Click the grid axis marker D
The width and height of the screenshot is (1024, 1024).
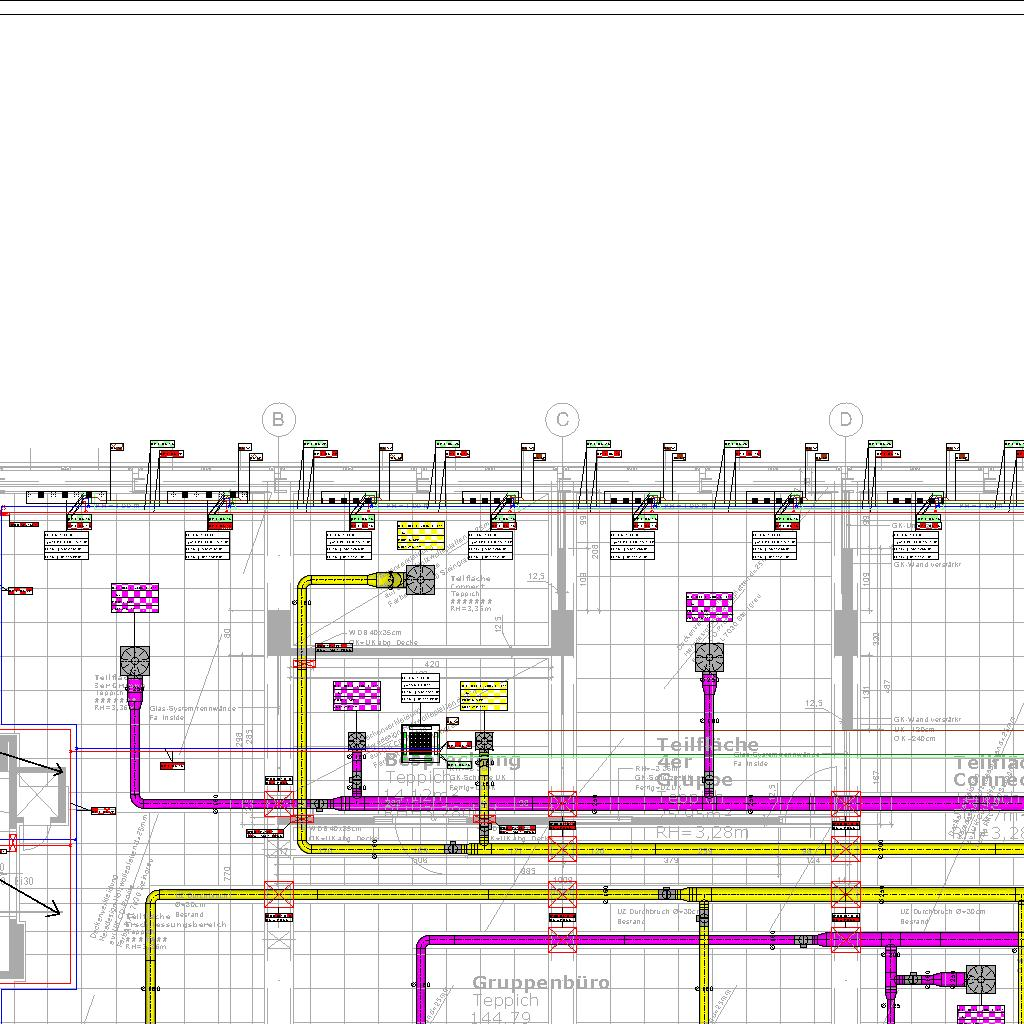846,419
